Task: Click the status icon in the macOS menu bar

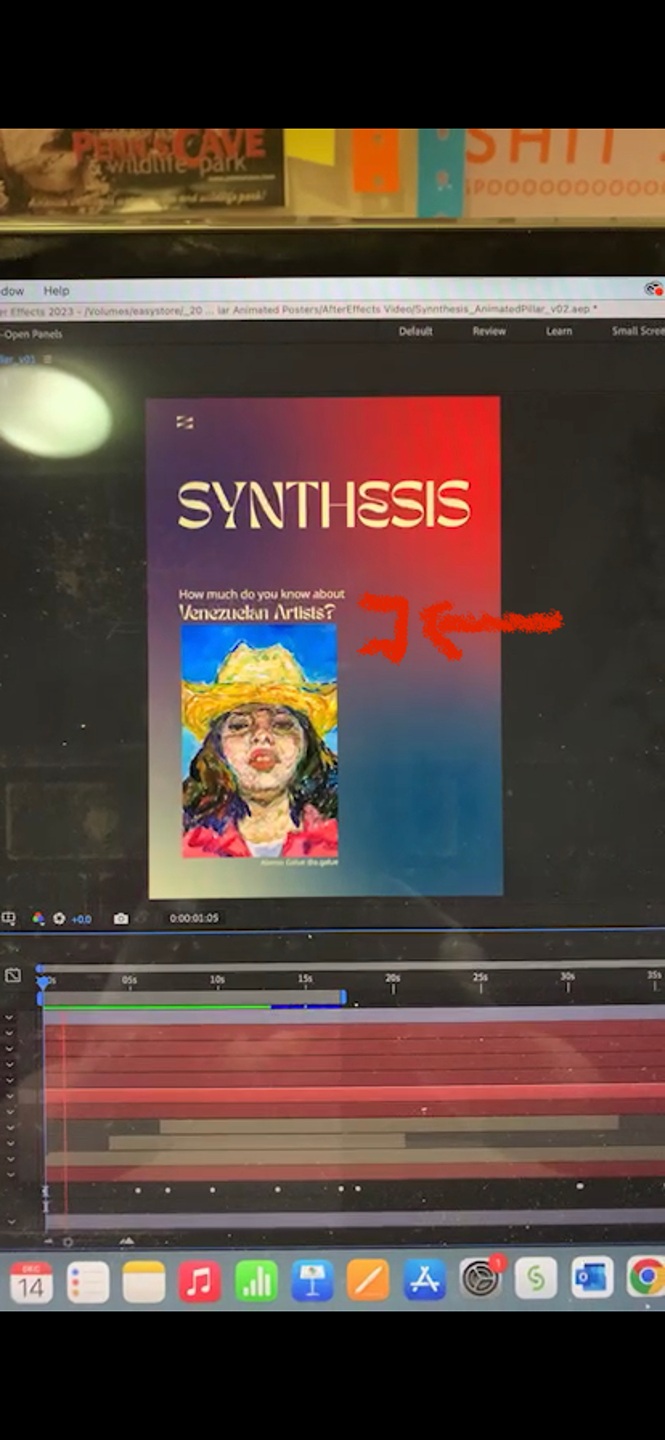Action: pos(654,289)
